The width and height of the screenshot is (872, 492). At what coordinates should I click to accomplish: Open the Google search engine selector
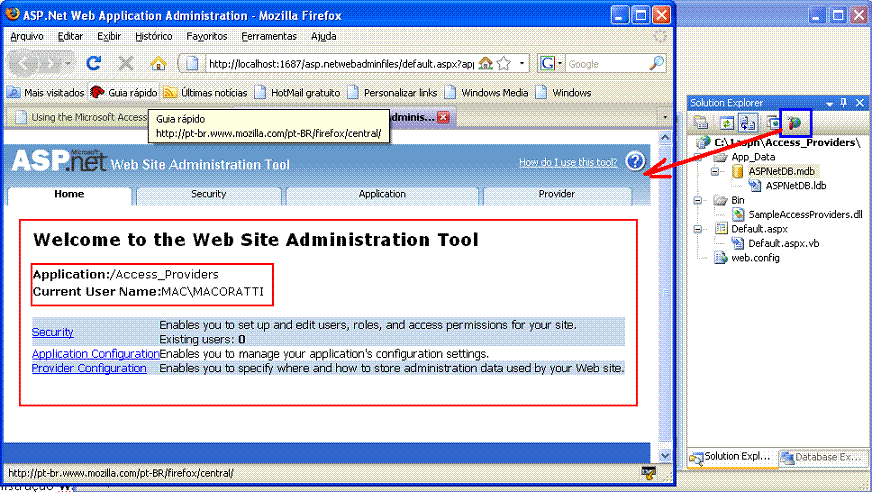point(552,63)
